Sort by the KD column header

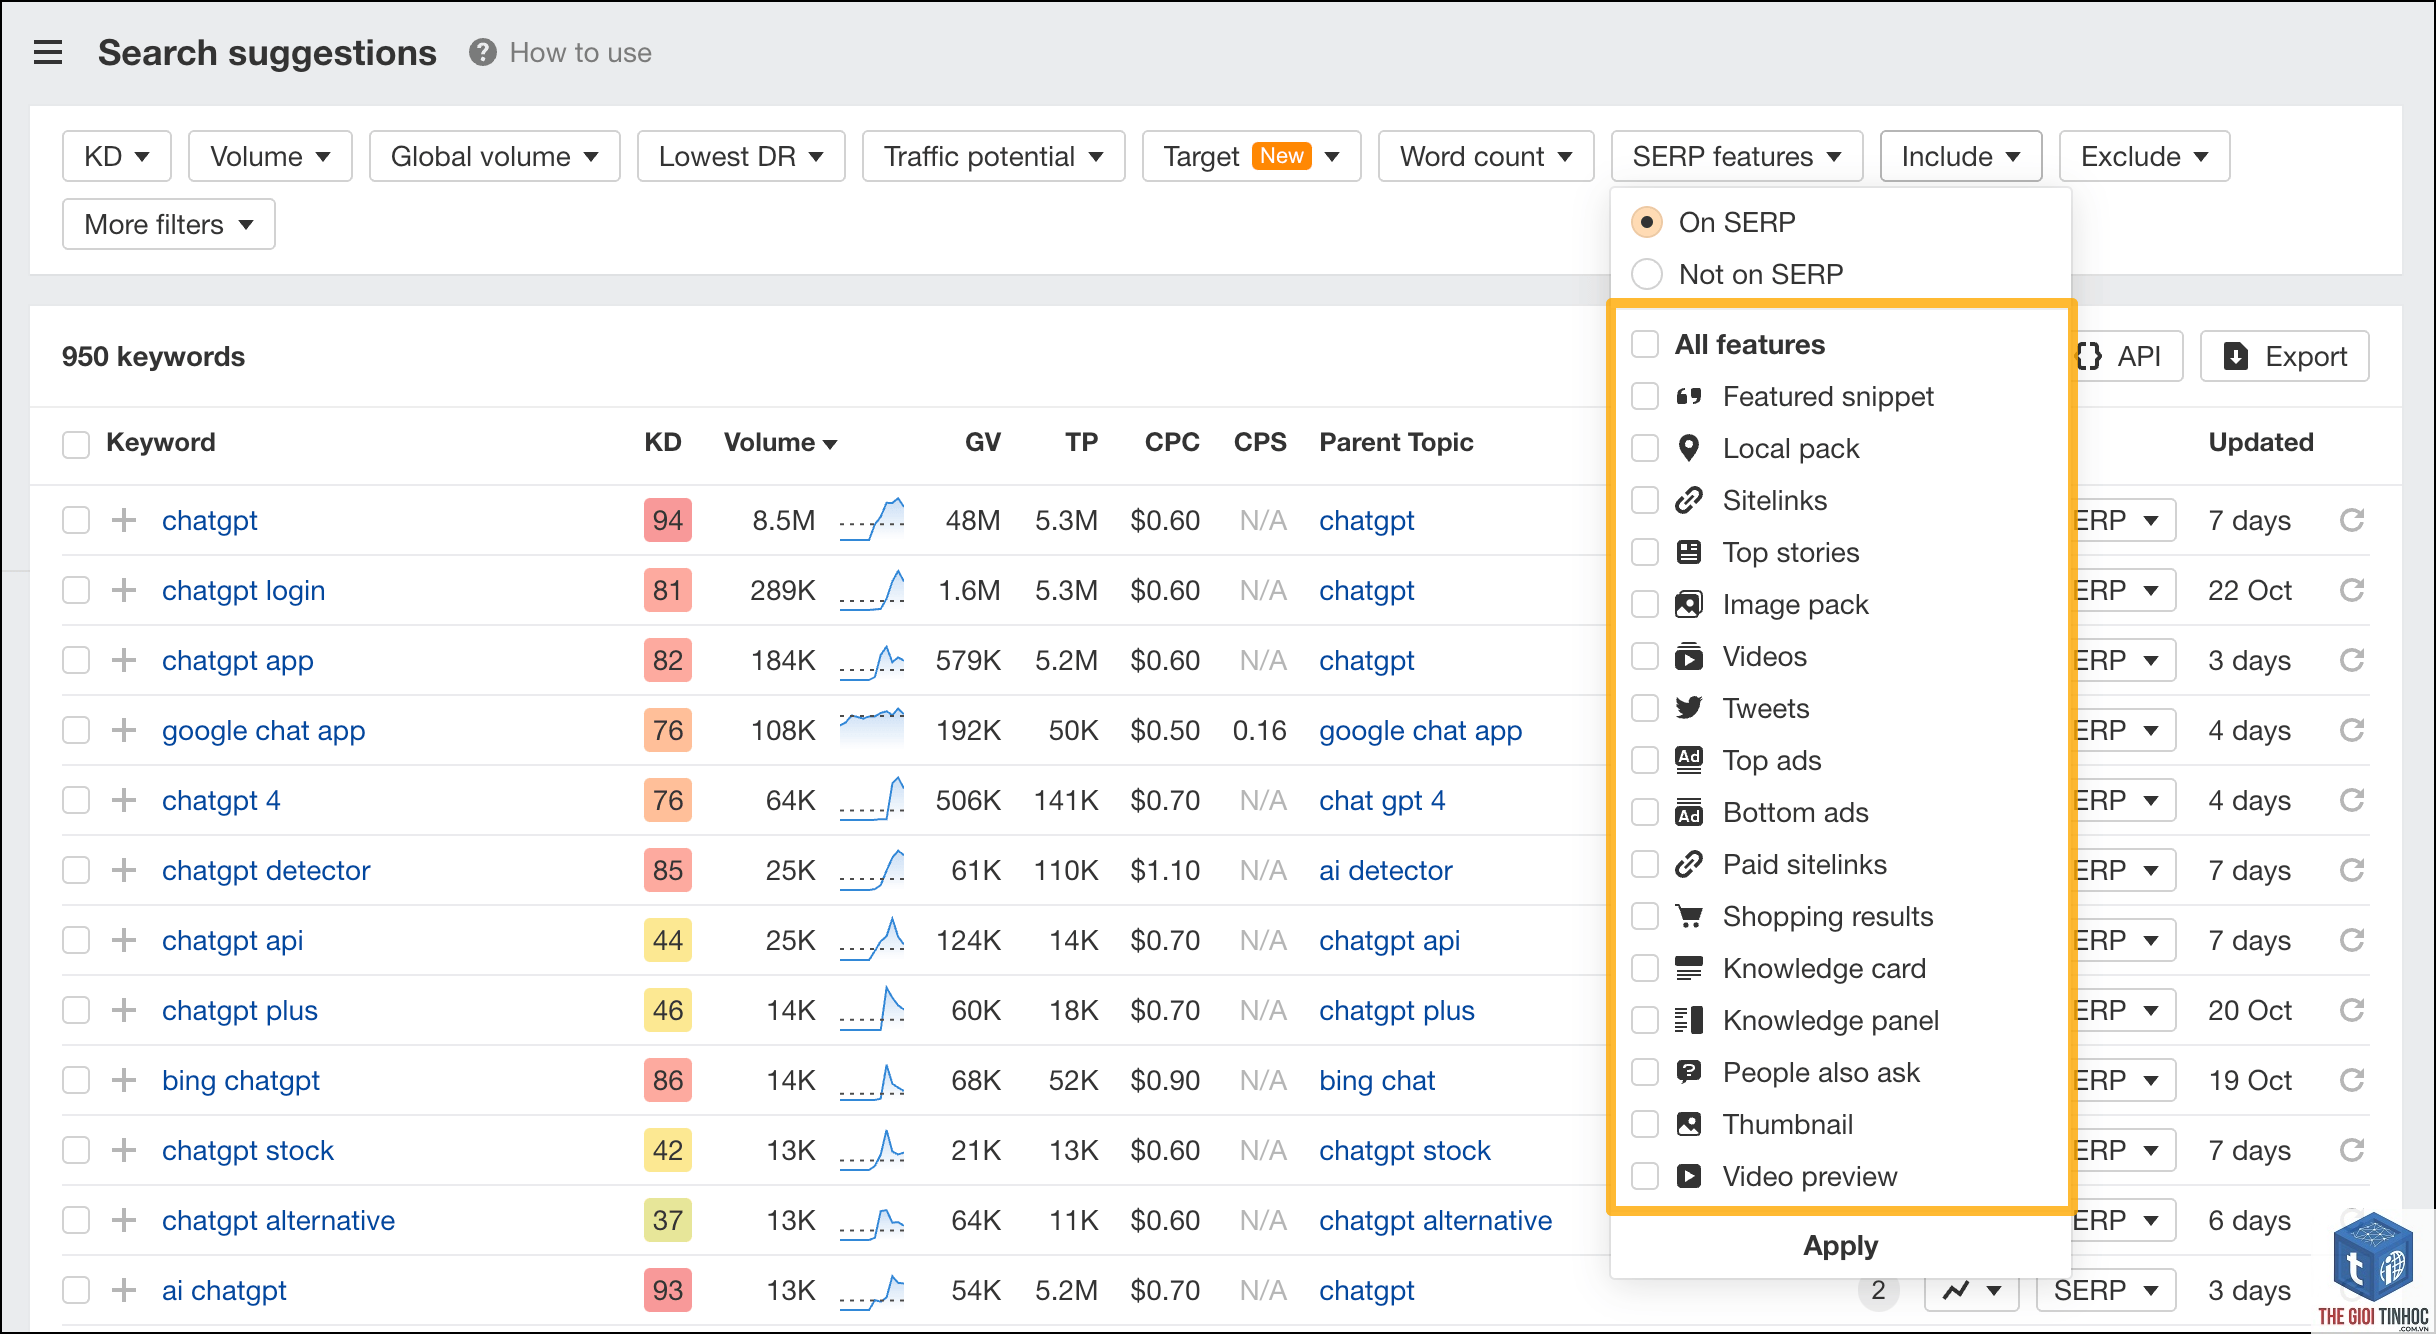click(x=662, y=442)
